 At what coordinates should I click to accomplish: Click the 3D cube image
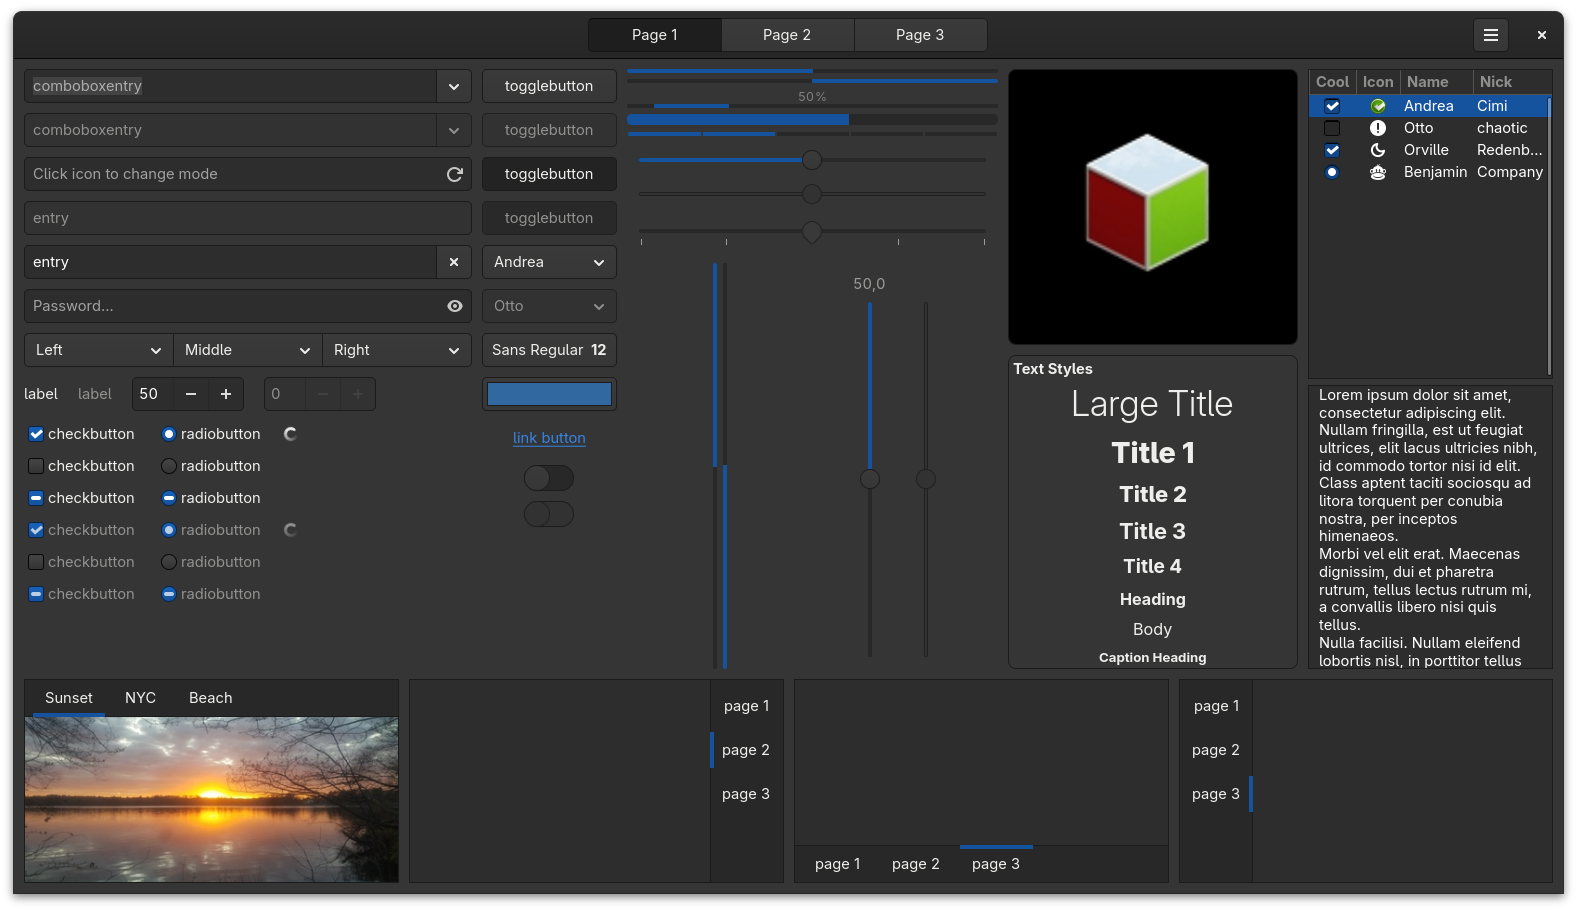tap(1147, 203)
